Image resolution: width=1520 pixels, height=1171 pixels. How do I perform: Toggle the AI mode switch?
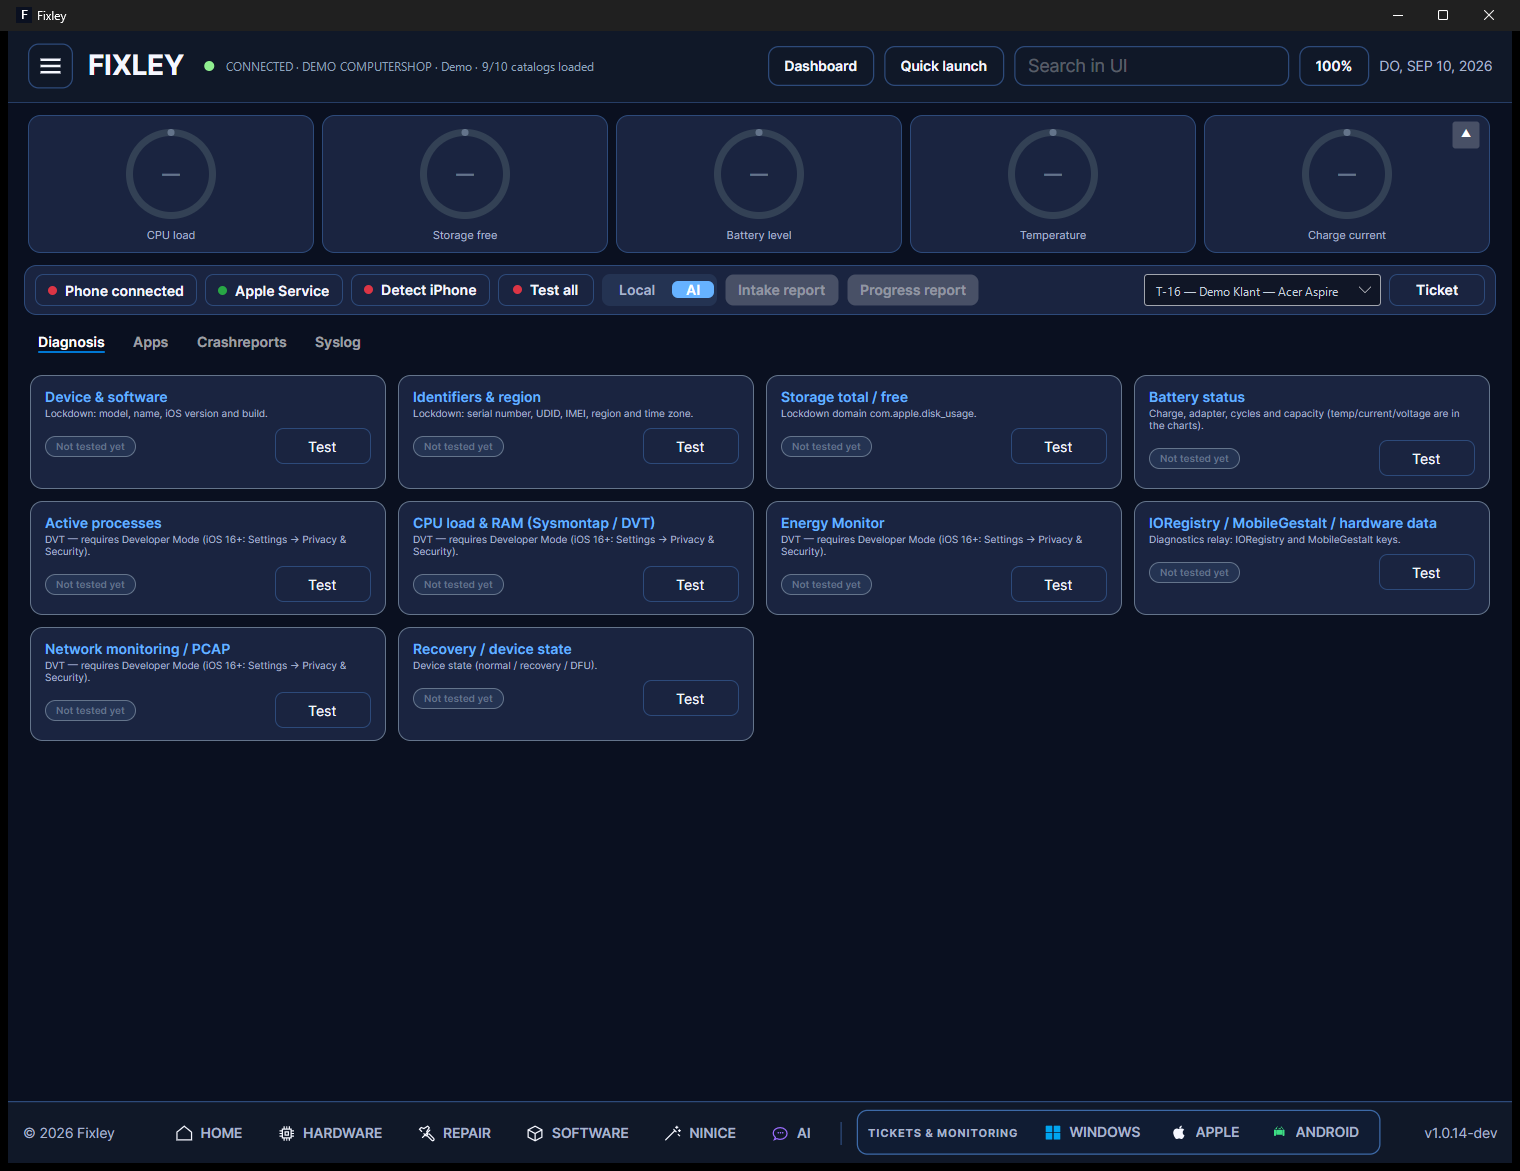click(x=693, y=290)
